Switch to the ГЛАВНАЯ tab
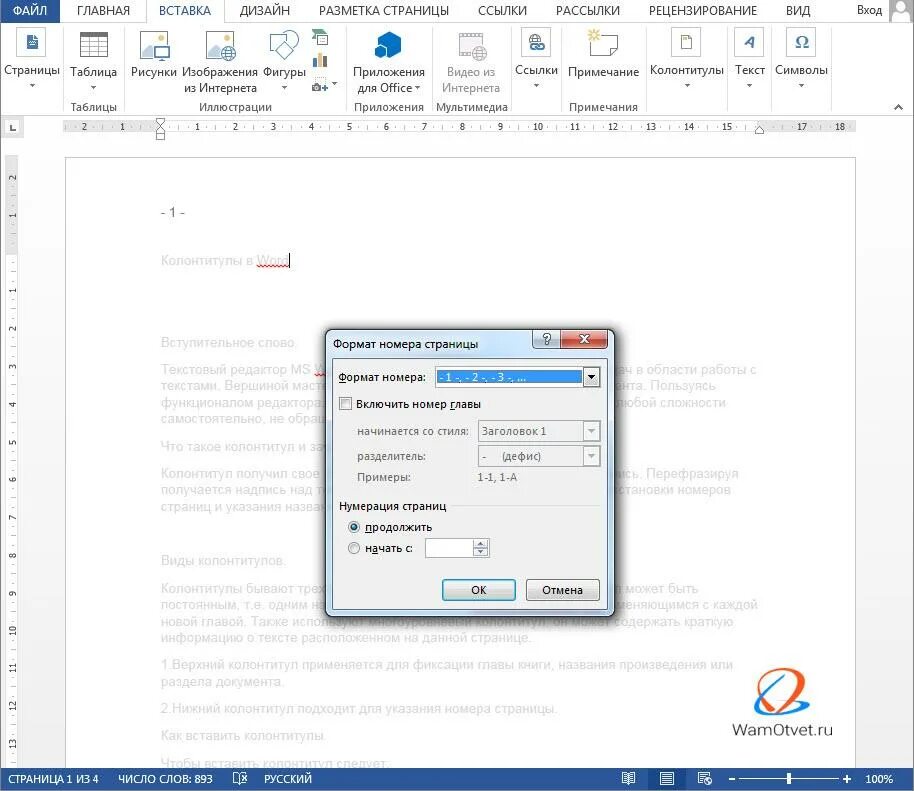This screenshot has width=914, height=791. (x=103, y=10)
